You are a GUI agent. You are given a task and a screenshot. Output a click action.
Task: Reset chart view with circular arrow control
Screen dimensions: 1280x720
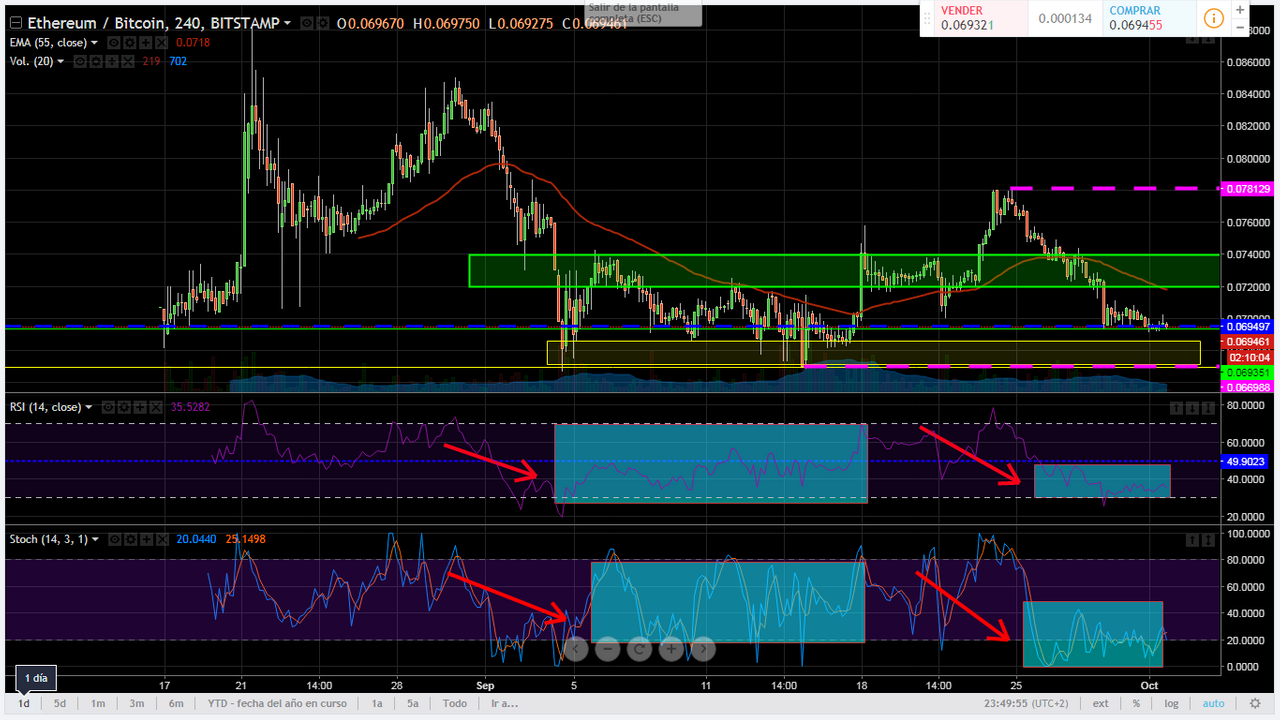pos(639,649)
